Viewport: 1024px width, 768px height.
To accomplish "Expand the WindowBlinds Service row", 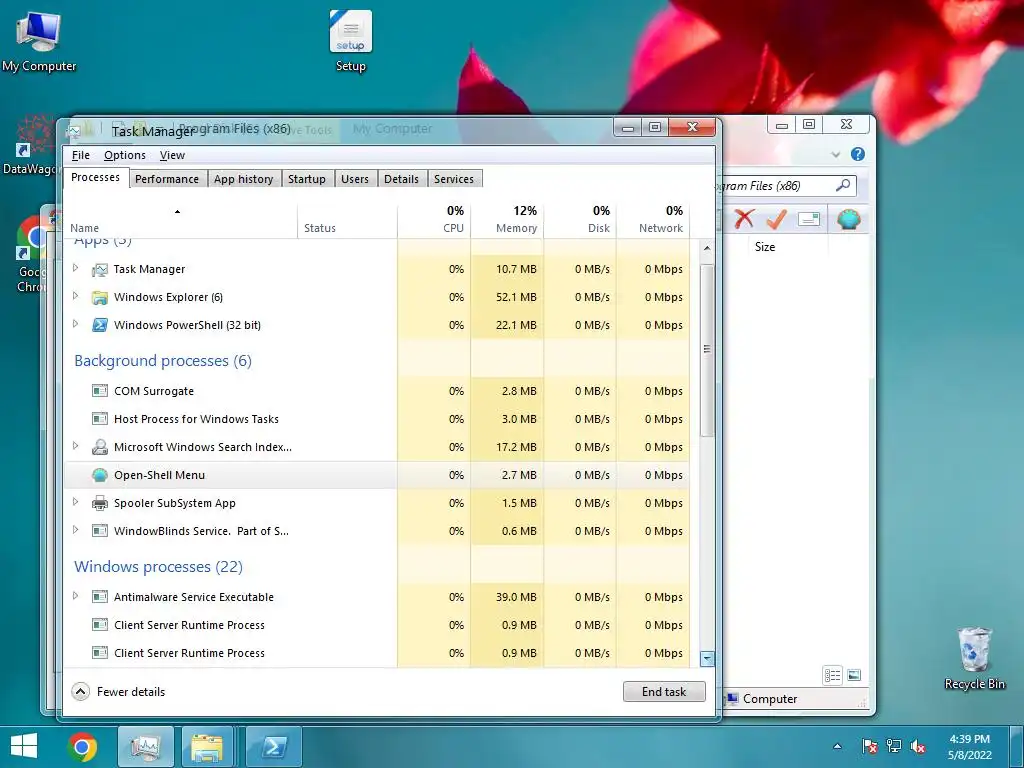I will [x=75, y=530].
